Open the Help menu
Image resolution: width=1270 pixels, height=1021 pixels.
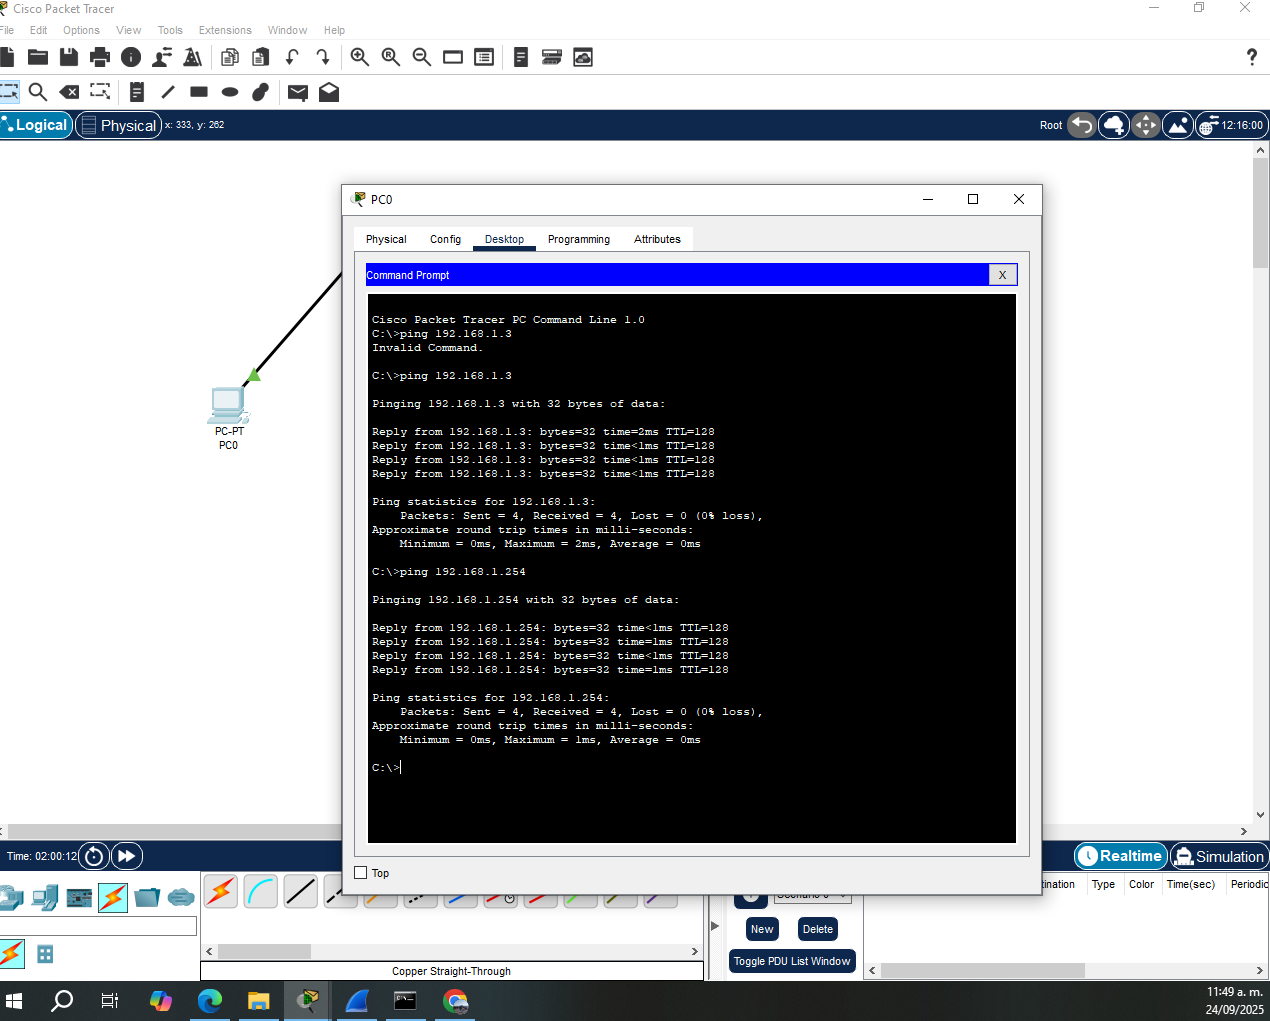tap(334, 30)
